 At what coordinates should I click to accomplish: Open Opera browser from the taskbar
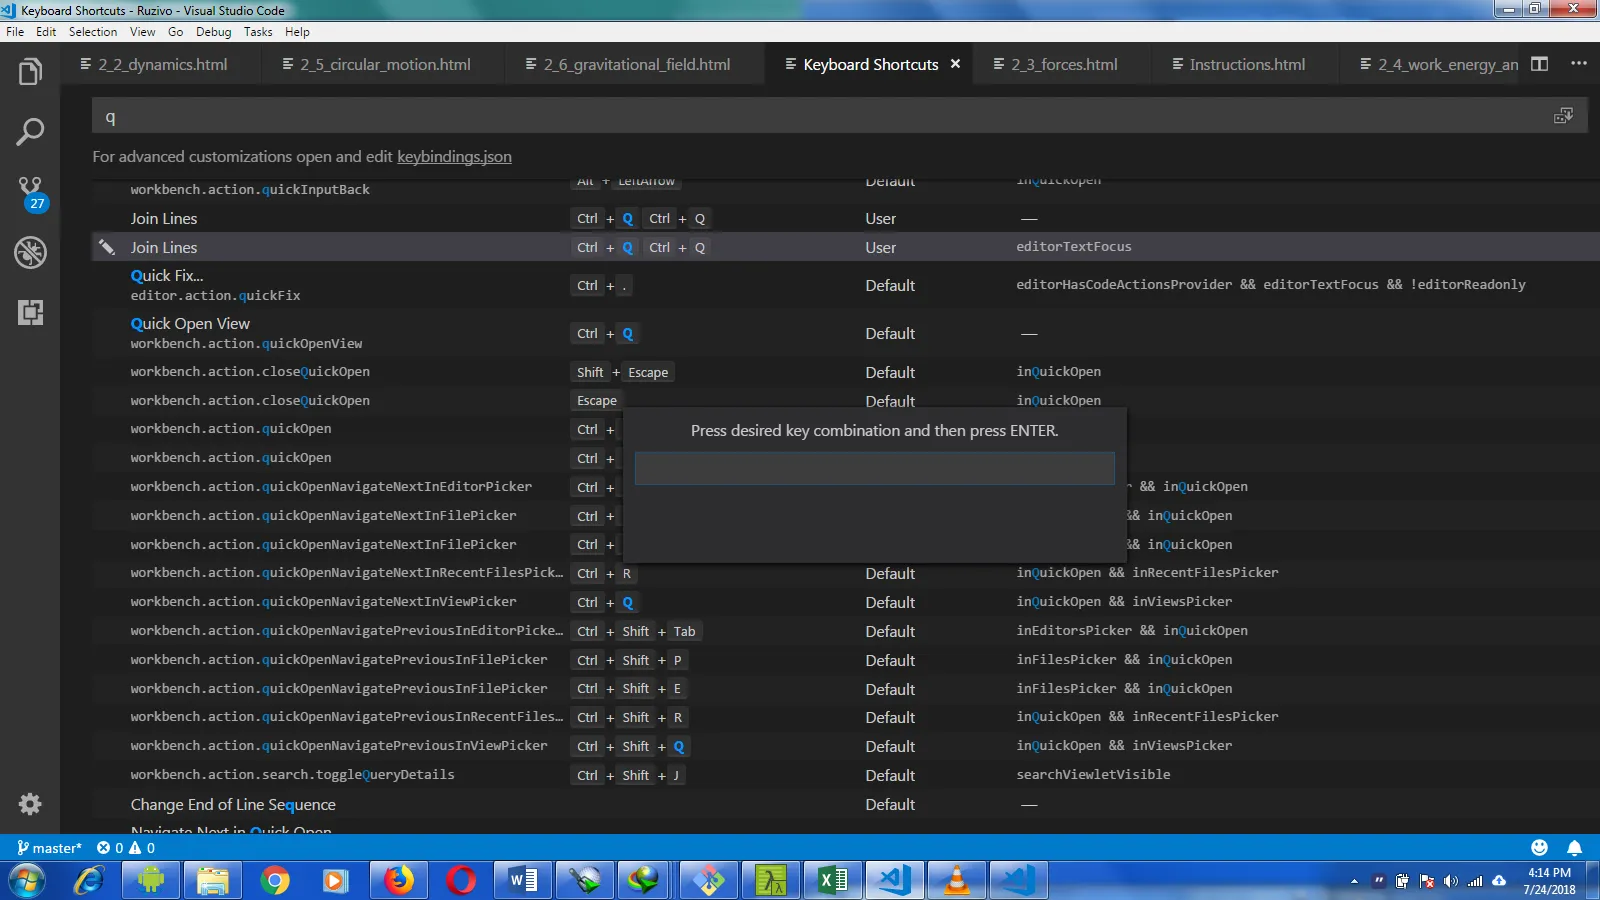coord(460,881)
